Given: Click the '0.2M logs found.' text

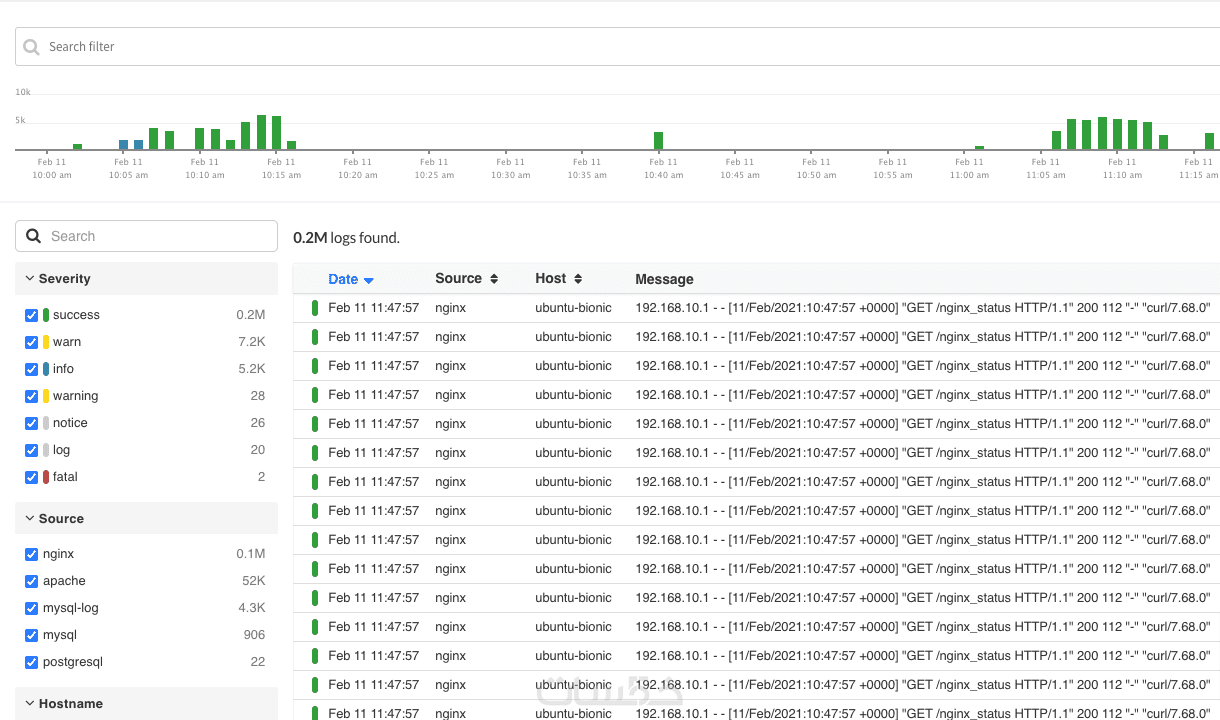Looking at the screenshot, I should [x=346, y=238].
